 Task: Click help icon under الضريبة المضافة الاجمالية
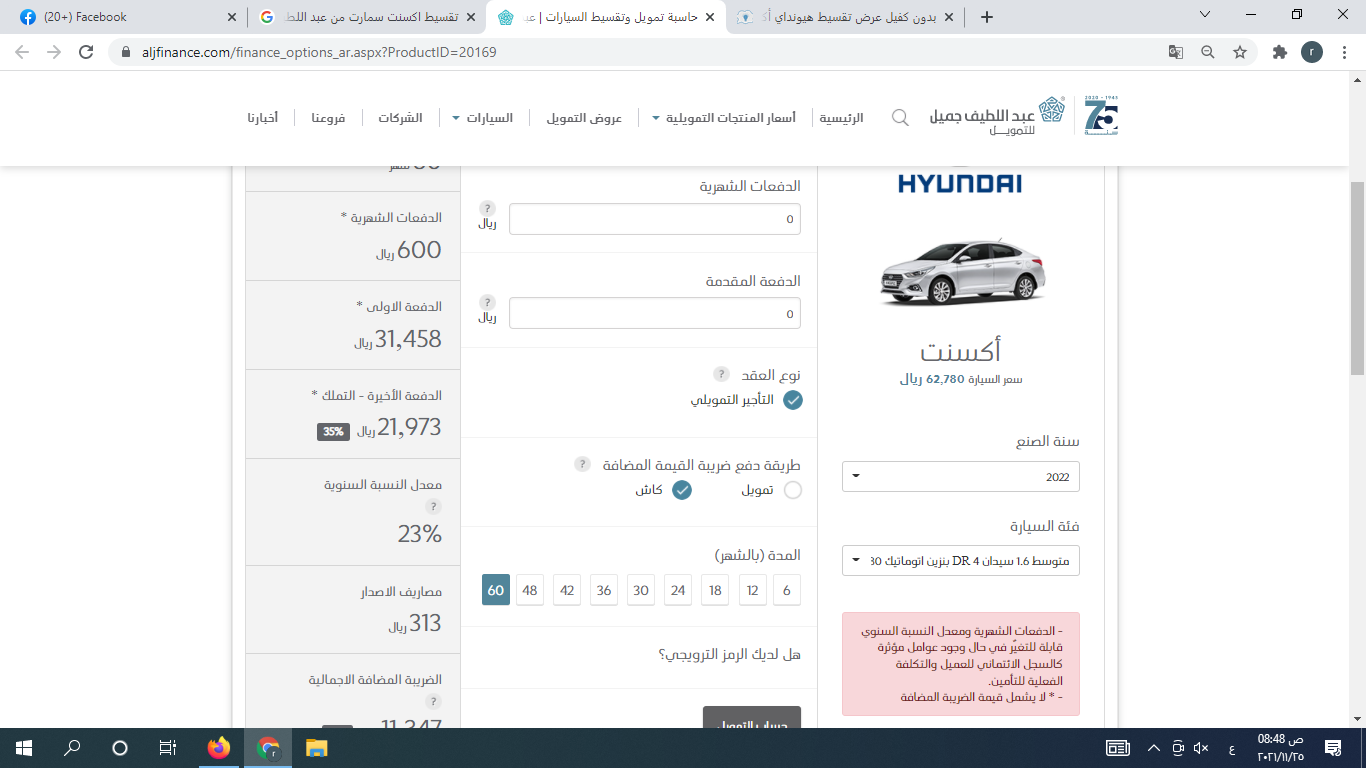(433, 702)
